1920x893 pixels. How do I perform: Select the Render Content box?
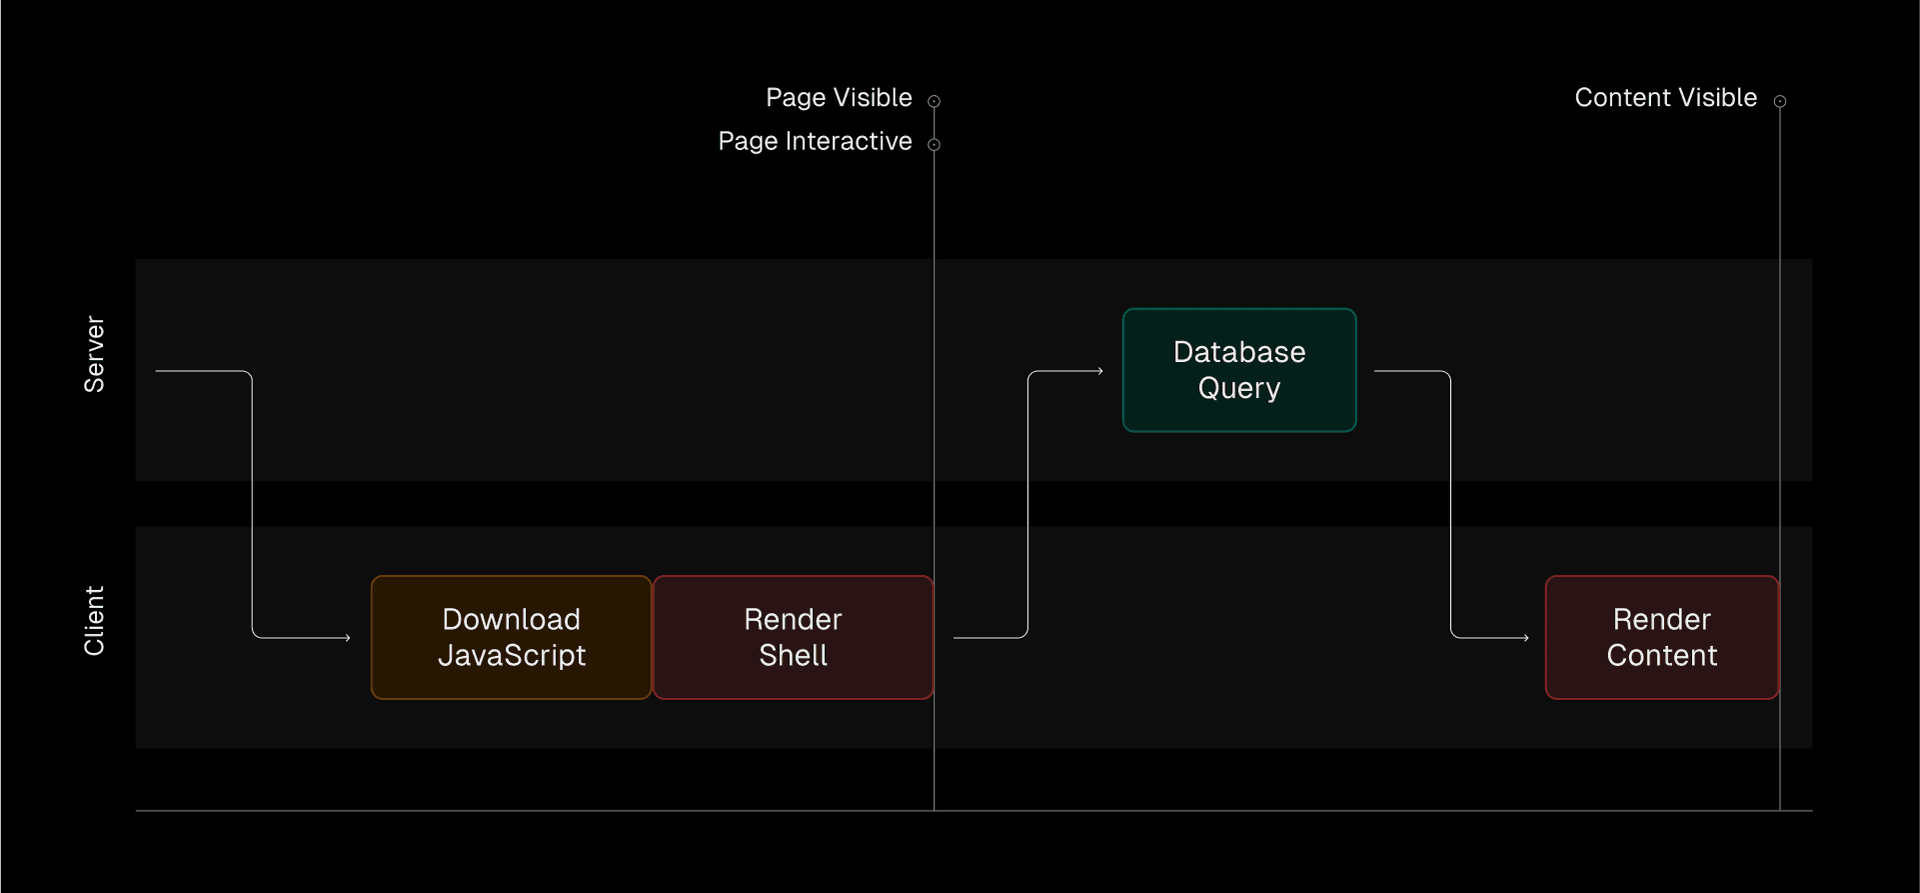[x=1661, y=637]
